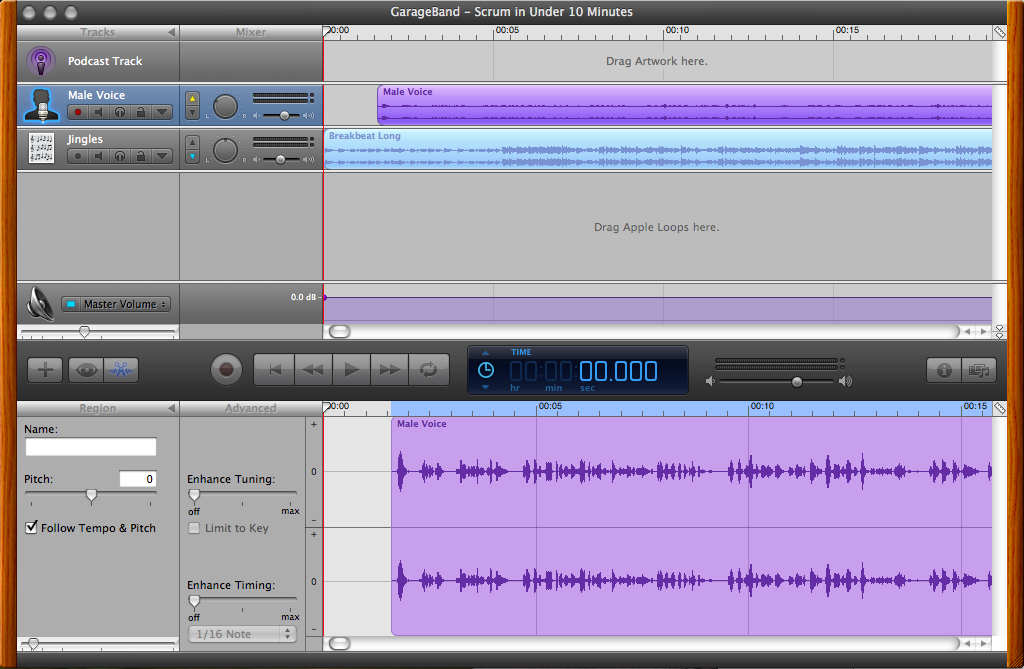Lock the Jingles track
1024x669 pixels.
click(140, 156)
